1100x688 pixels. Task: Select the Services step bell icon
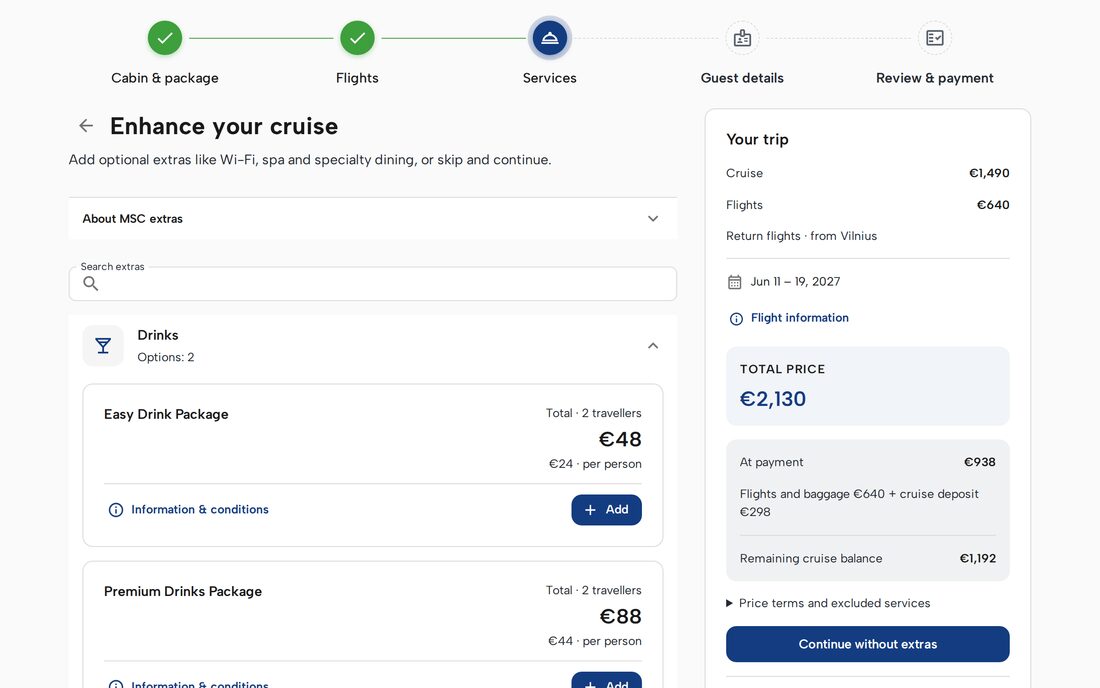[x=549, y=38]
